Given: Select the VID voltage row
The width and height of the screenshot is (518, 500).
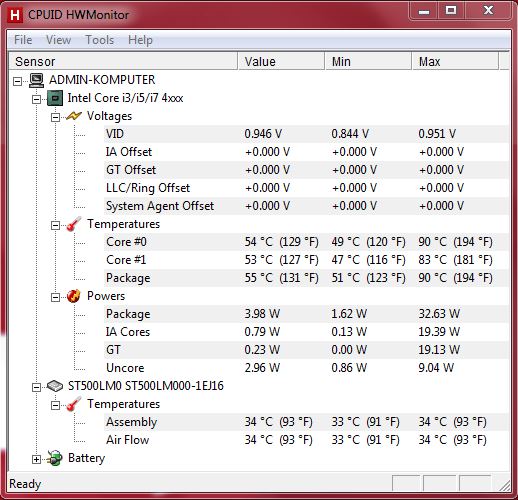Looking at the screenshot, I should [307, 134].
